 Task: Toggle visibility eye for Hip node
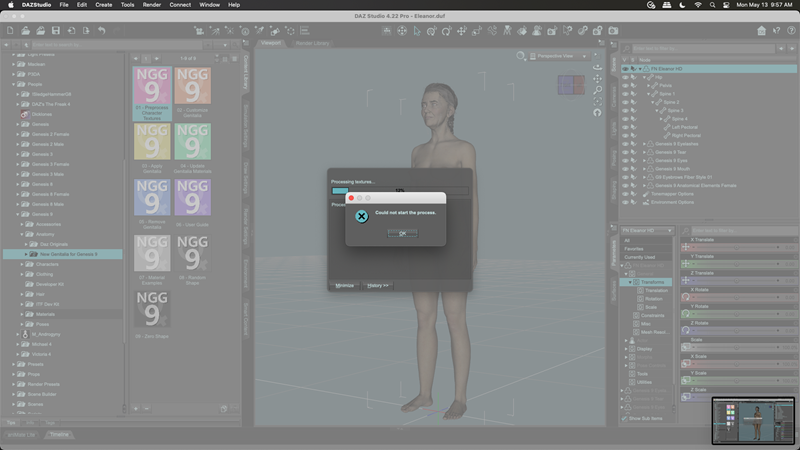(625, 77)
